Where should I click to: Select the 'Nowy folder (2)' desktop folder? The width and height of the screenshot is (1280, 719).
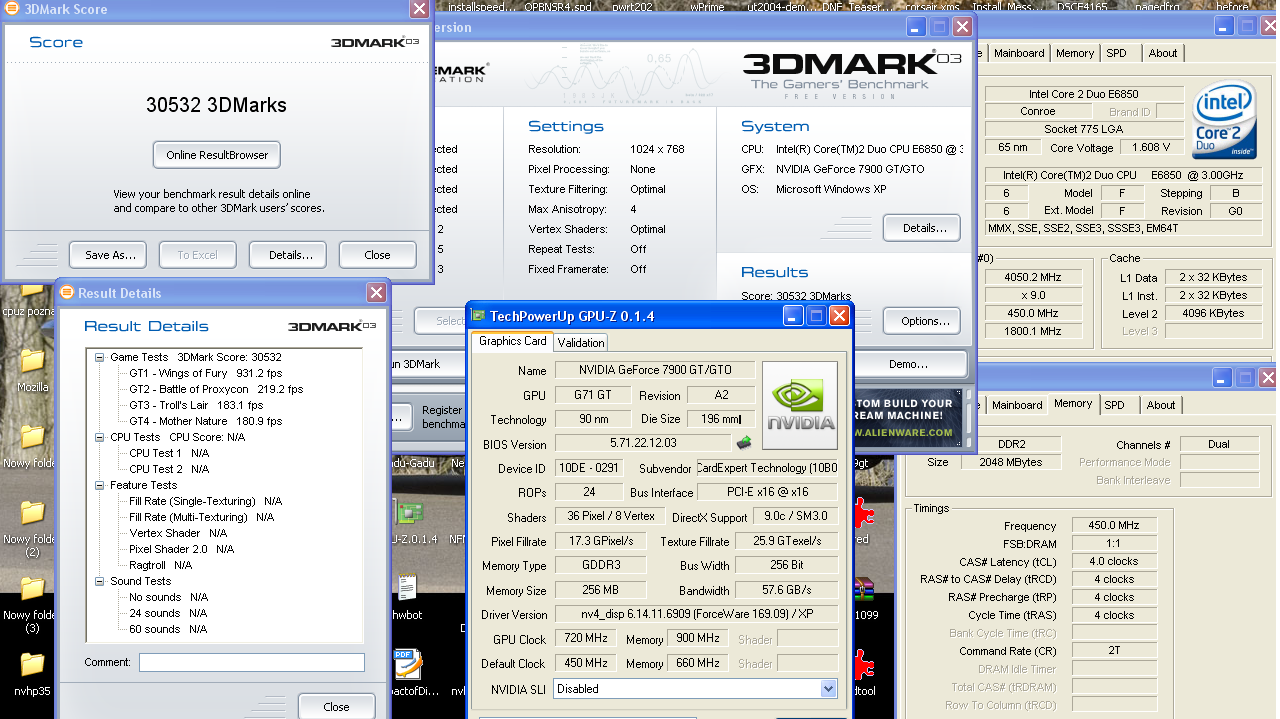coord(32,513)
